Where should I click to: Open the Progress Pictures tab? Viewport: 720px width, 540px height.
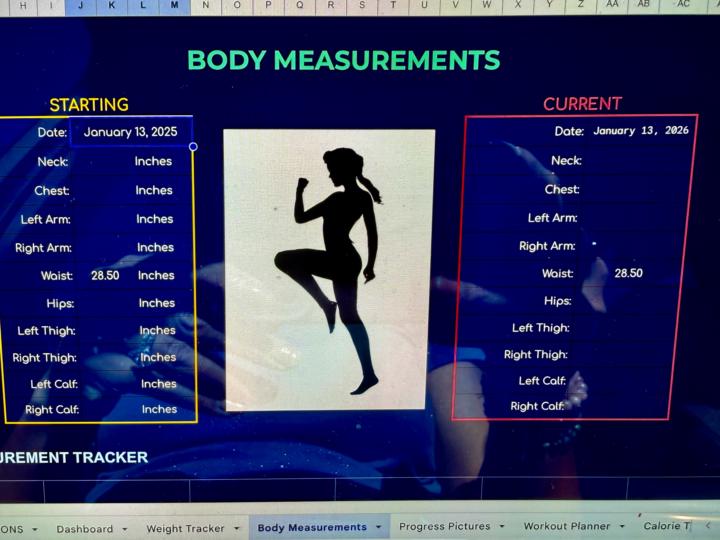444,526
